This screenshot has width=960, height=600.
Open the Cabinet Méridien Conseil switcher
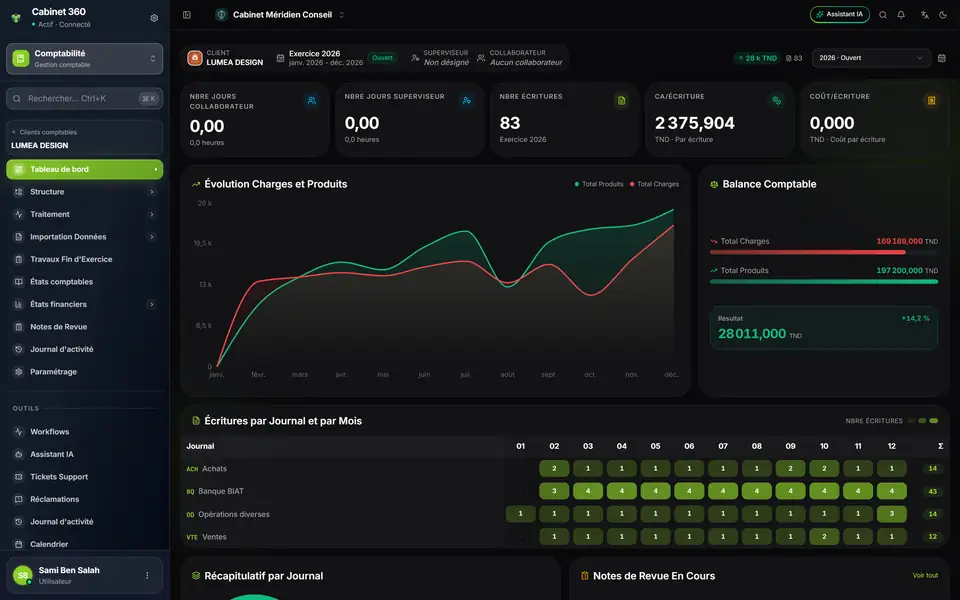tap(280, 15)
